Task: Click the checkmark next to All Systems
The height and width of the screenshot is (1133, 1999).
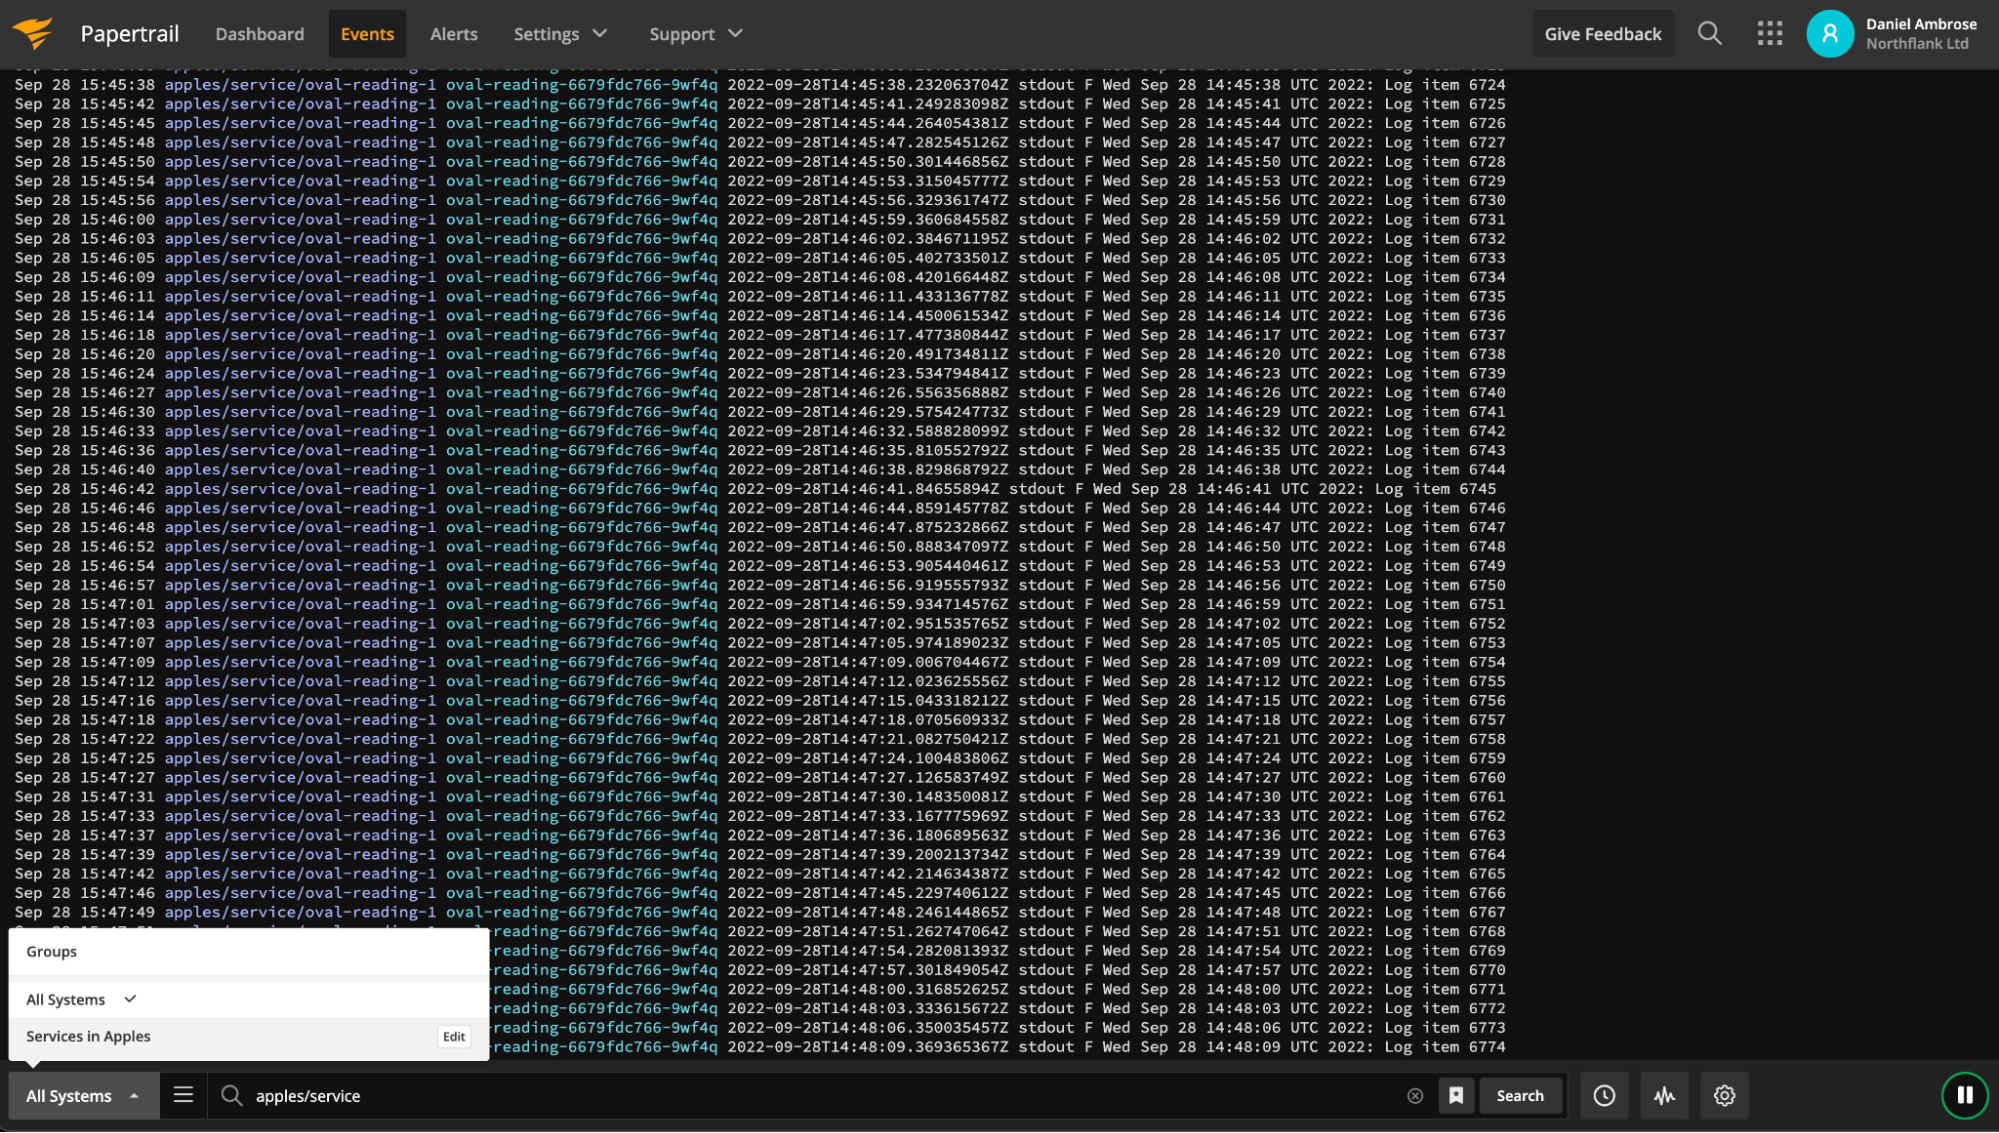Action: pos(130,999)
